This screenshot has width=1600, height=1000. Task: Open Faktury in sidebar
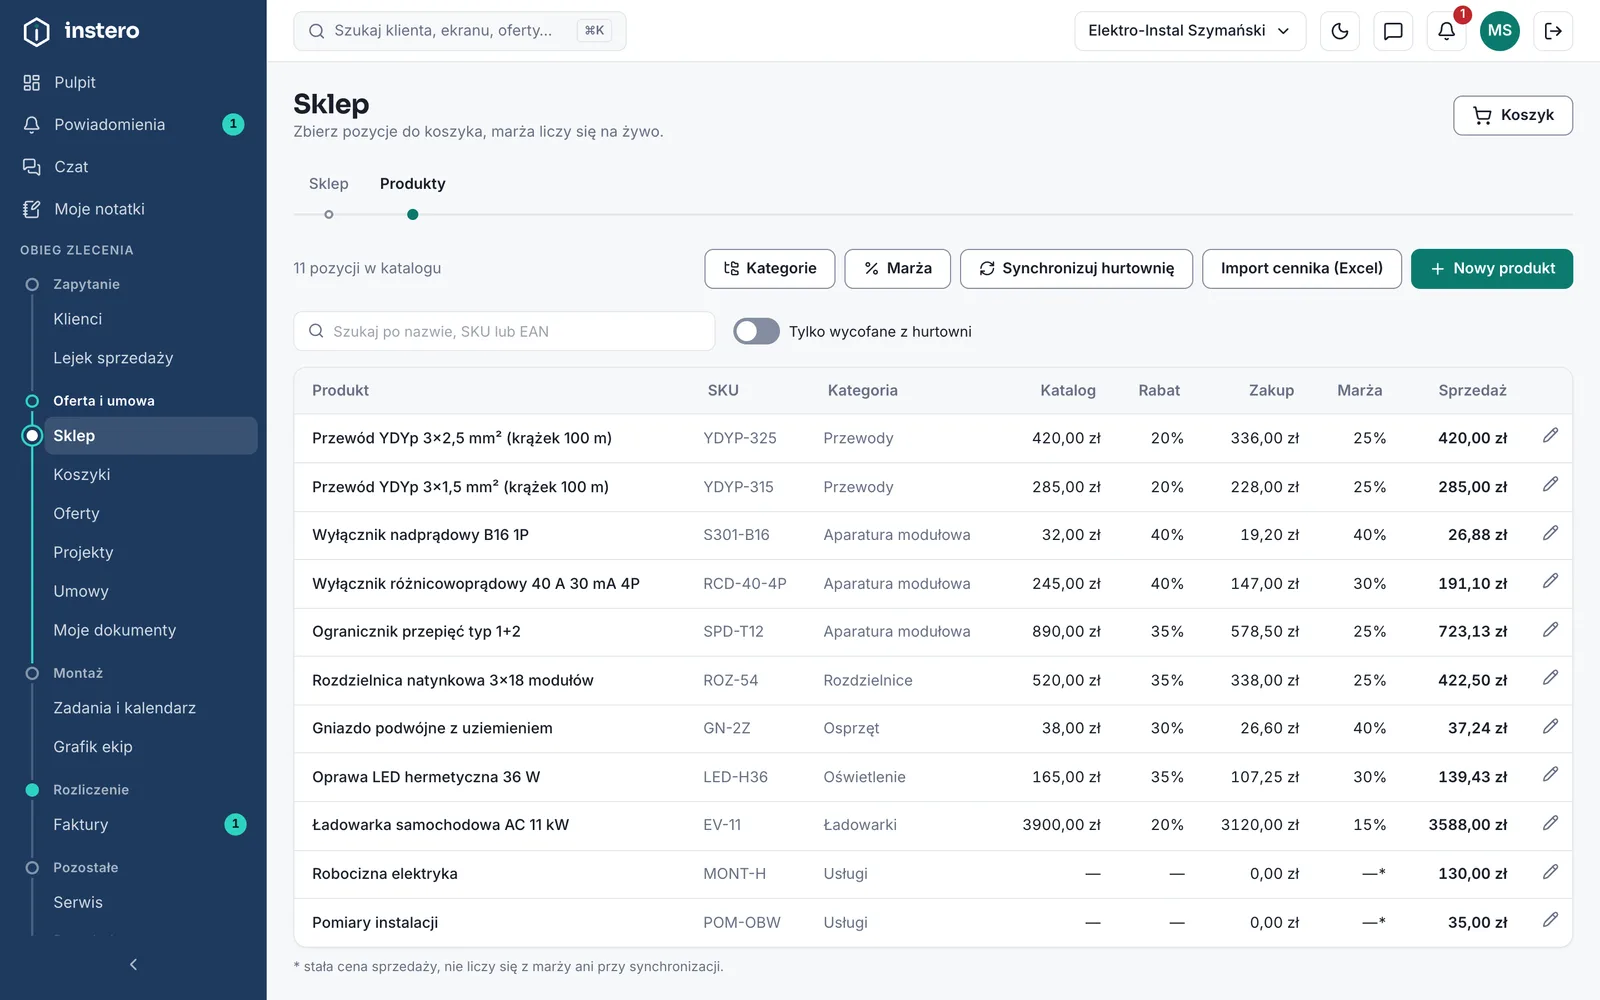(x=81, y=825)
